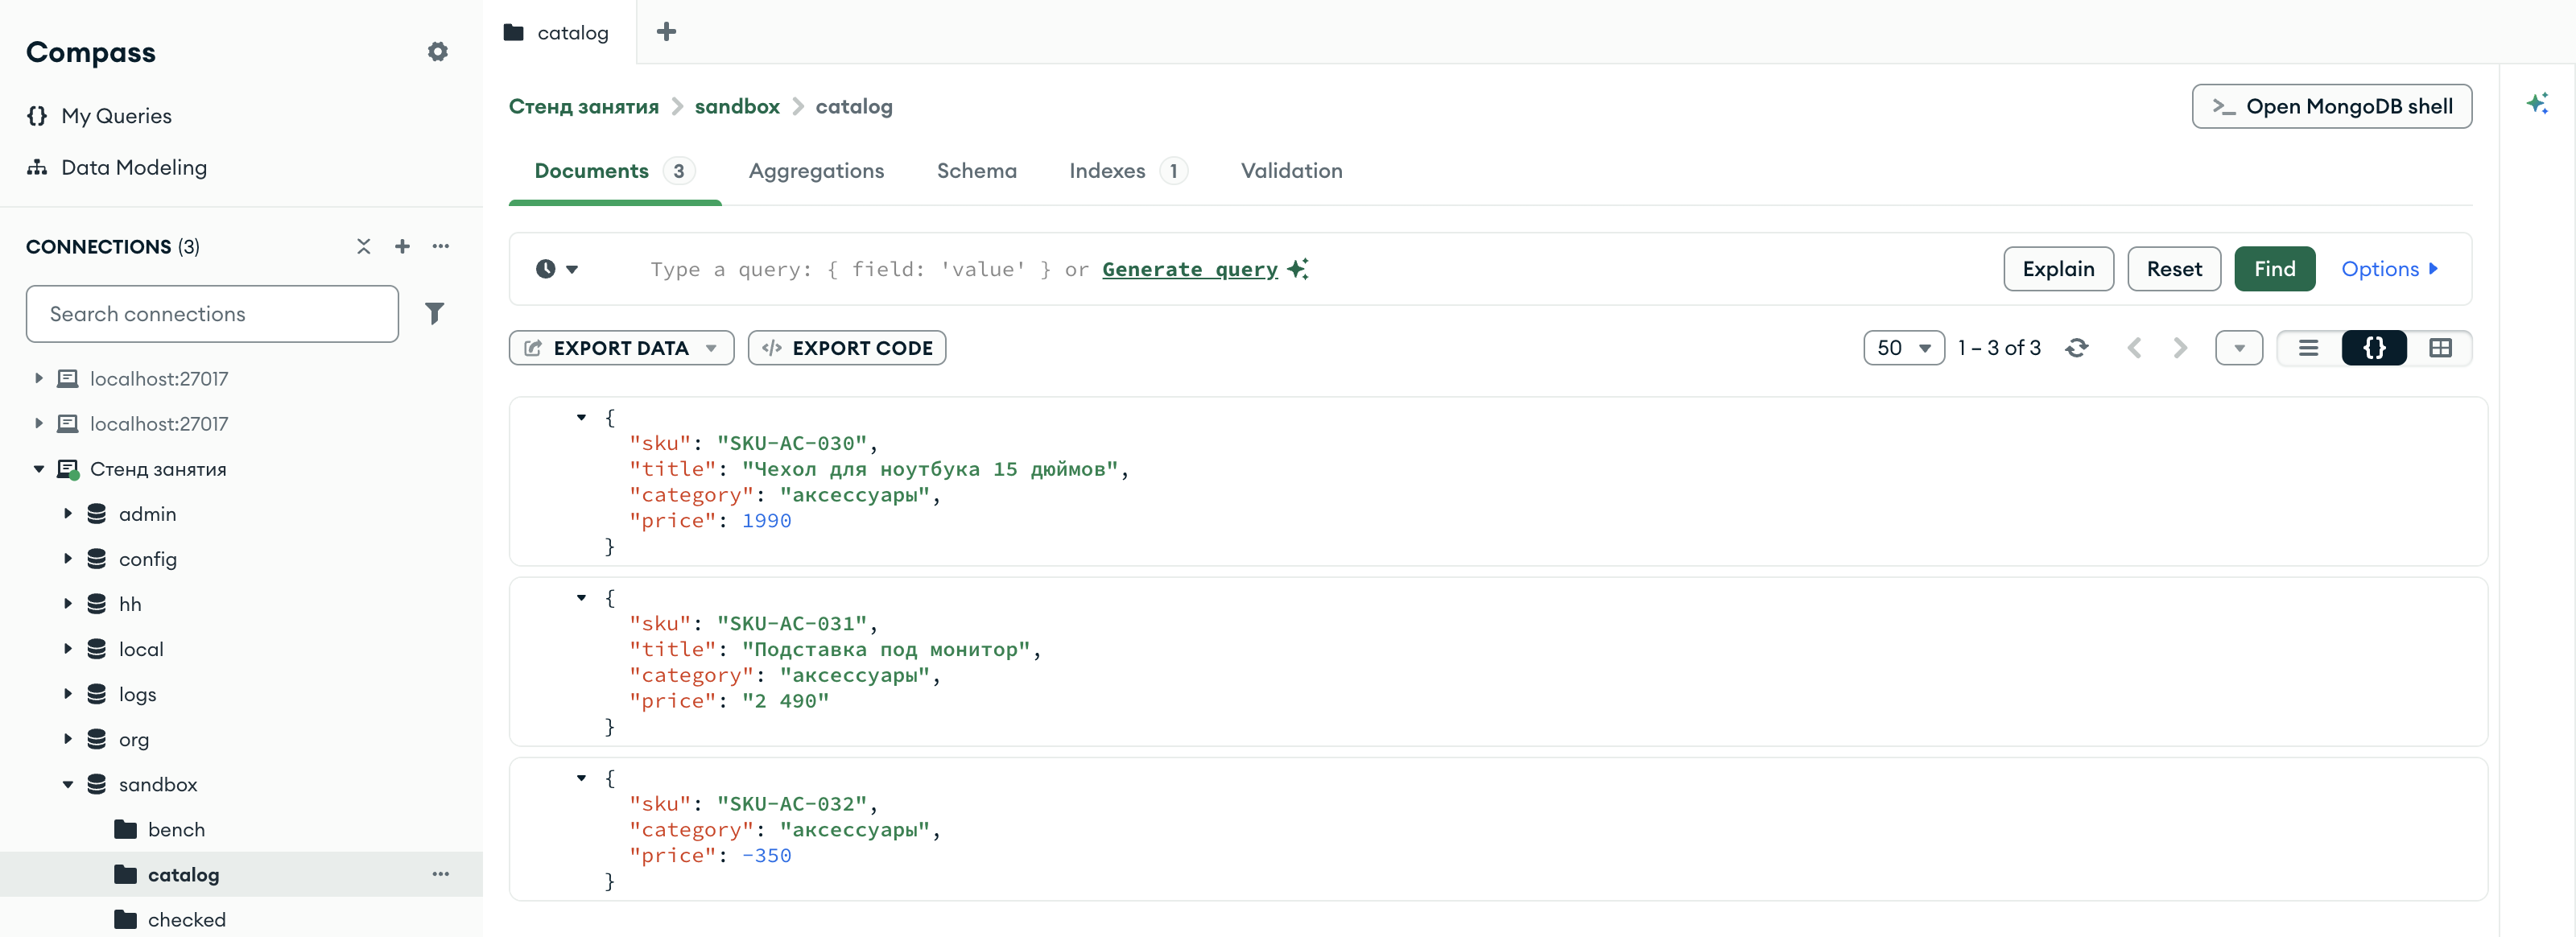Collapse SKU-AC-031 document
This screenshot has height=937, width=2576.
pyautogui.click(x=581, y=598)
